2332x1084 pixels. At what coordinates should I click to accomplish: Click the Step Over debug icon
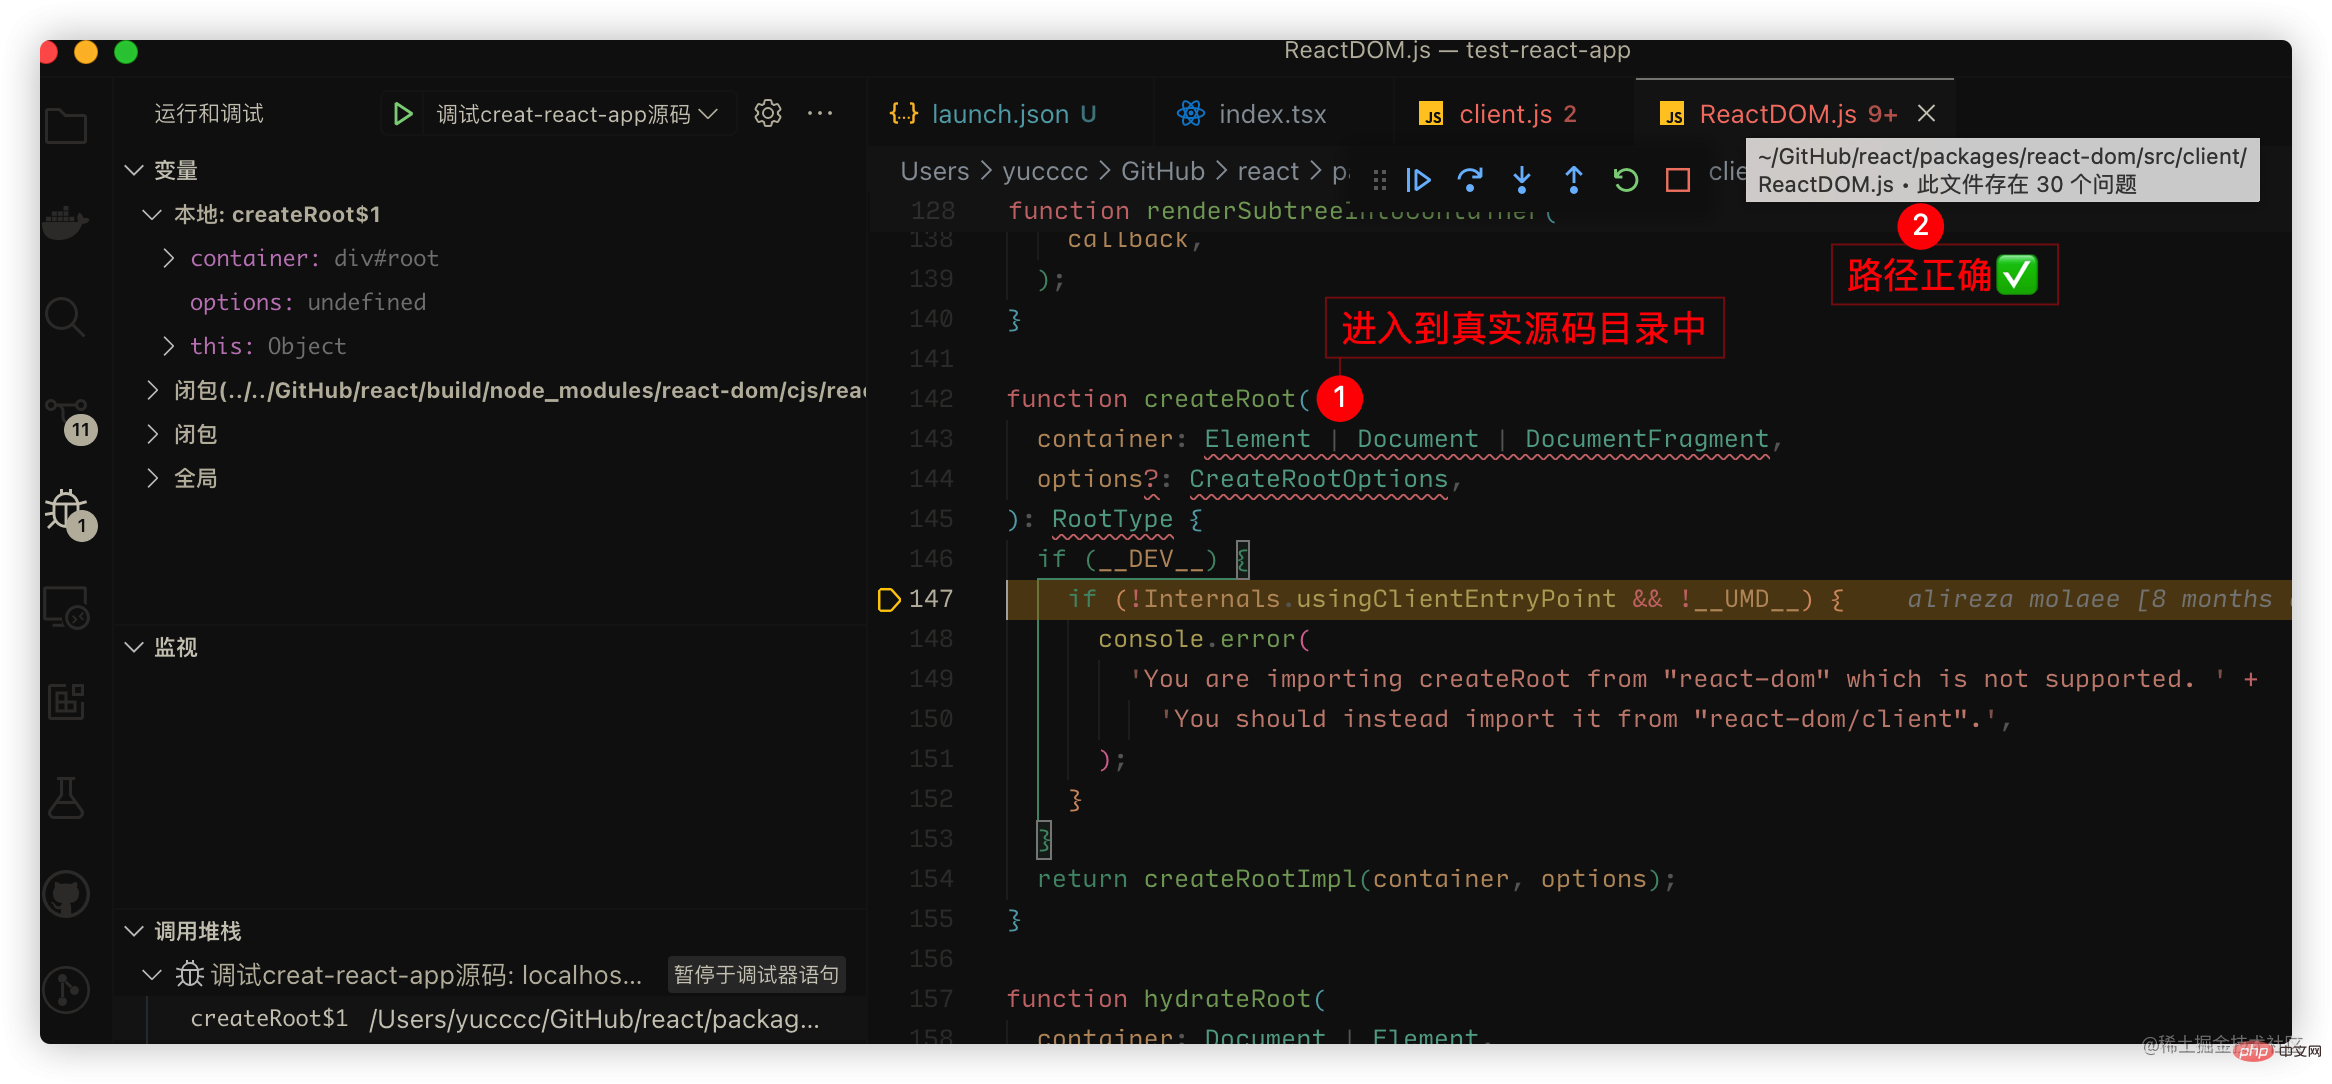click(x=1470, y=180)
